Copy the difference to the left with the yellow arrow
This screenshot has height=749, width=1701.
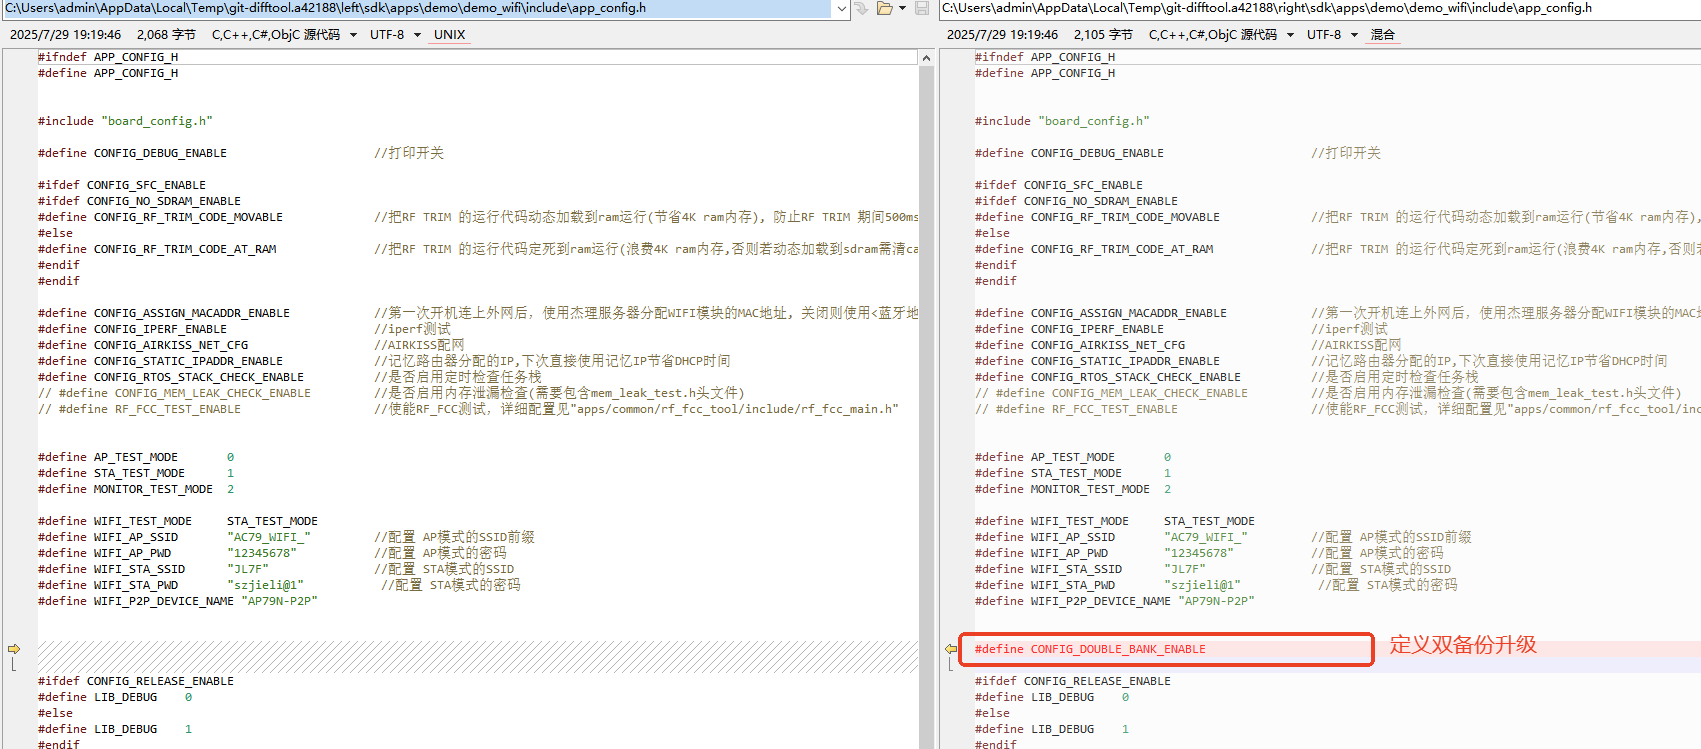951,649
